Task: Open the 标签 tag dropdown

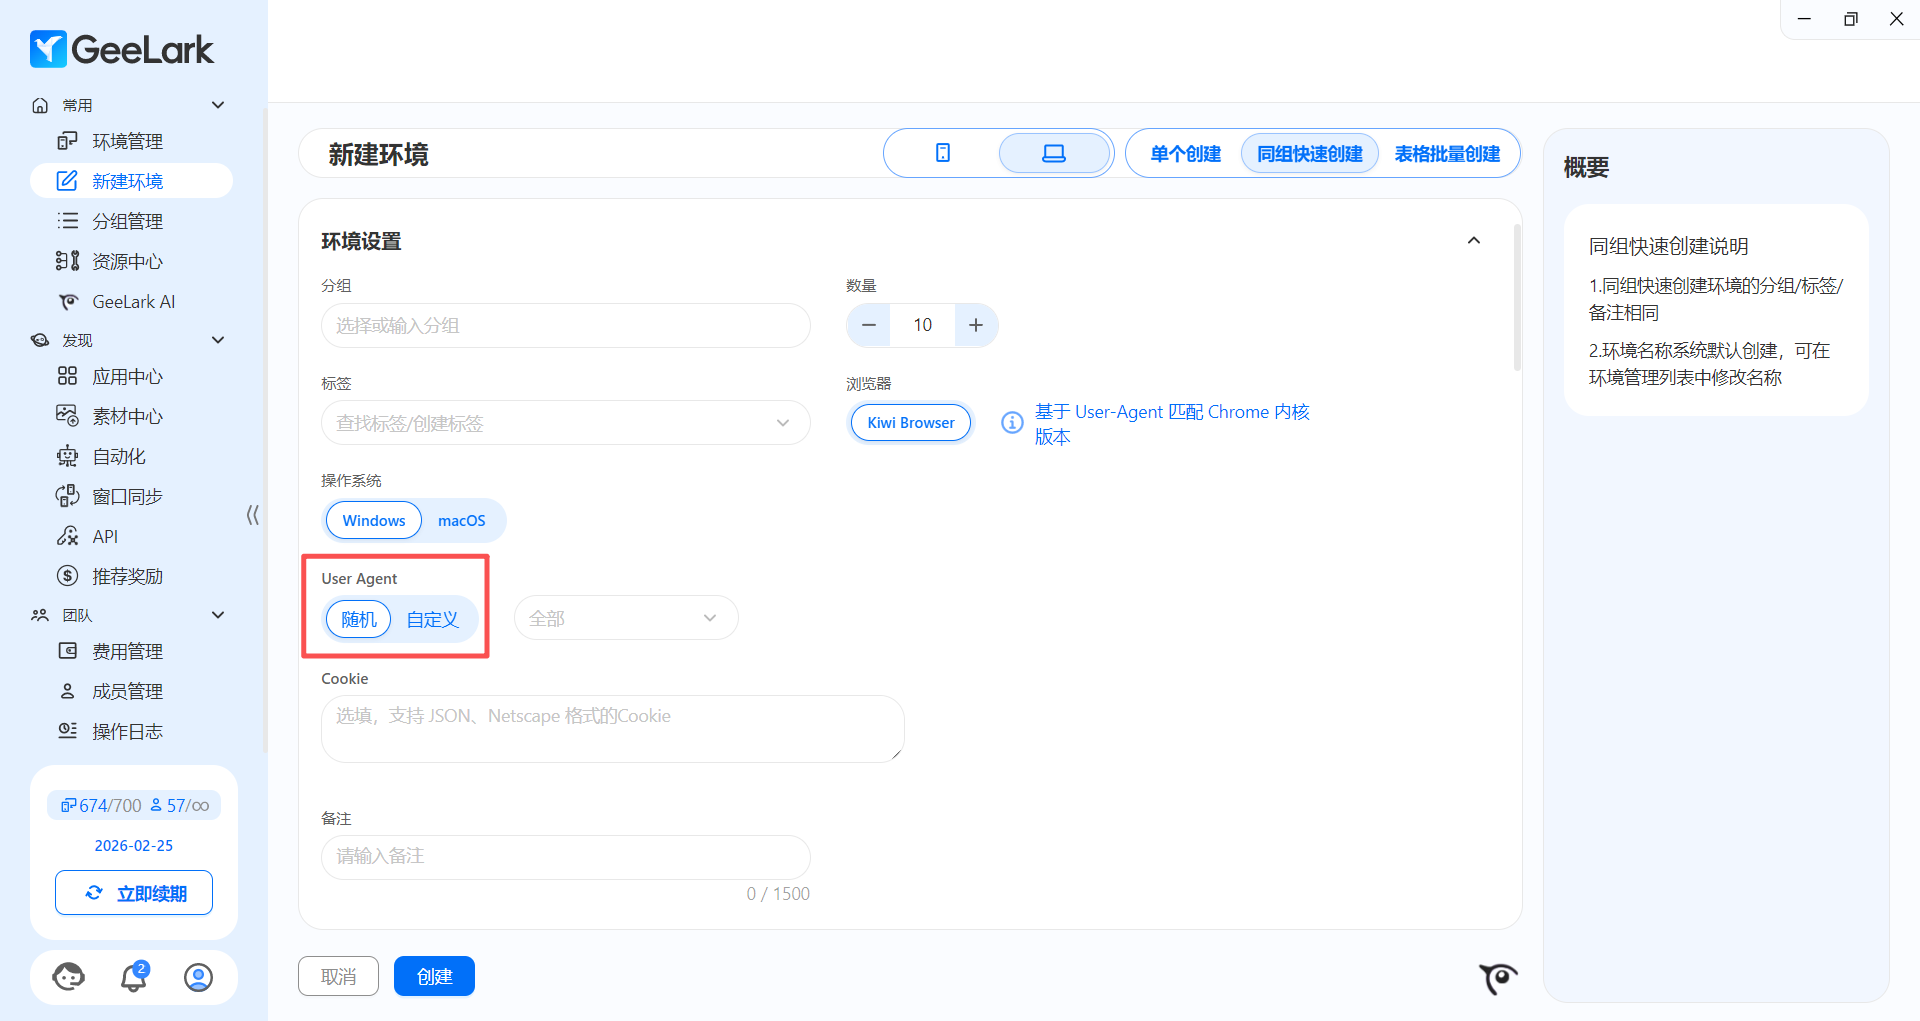Action: 565,423
